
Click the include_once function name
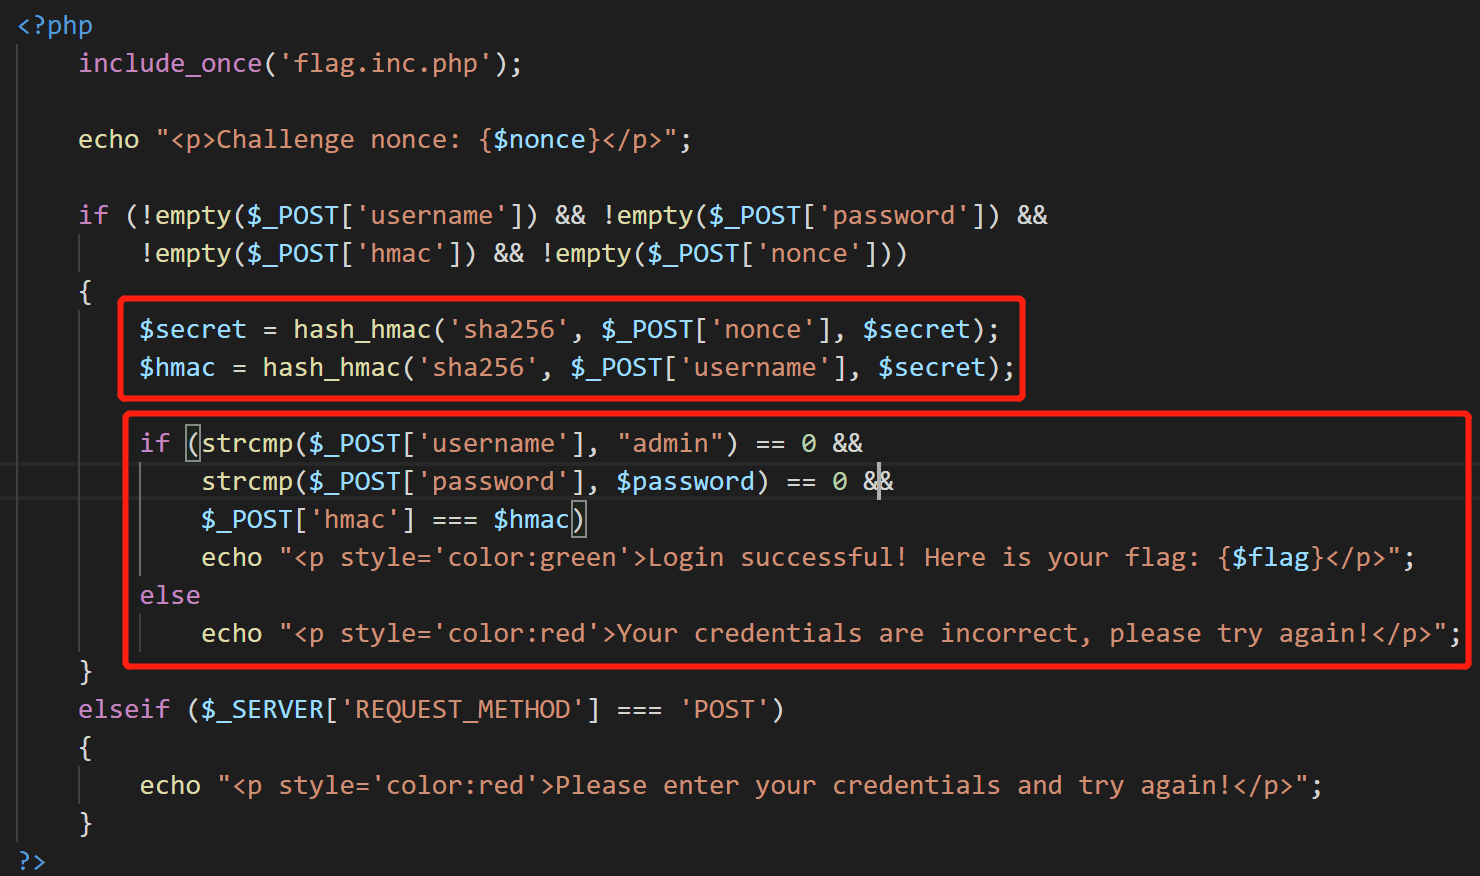coord(170,63)
